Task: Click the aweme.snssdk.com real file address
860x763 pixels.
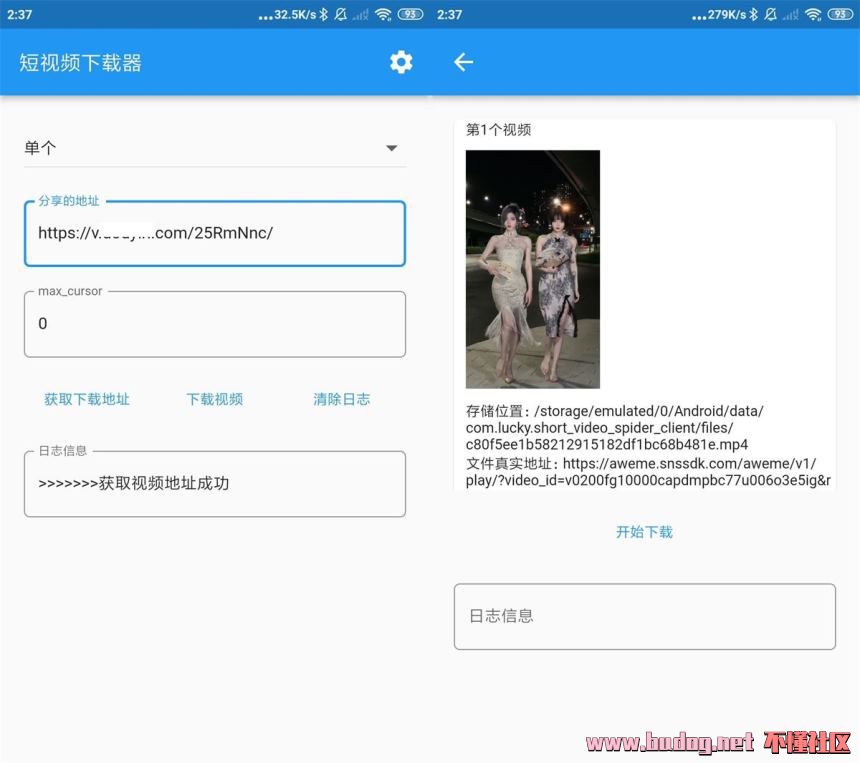Action: (x=648, y=472)
